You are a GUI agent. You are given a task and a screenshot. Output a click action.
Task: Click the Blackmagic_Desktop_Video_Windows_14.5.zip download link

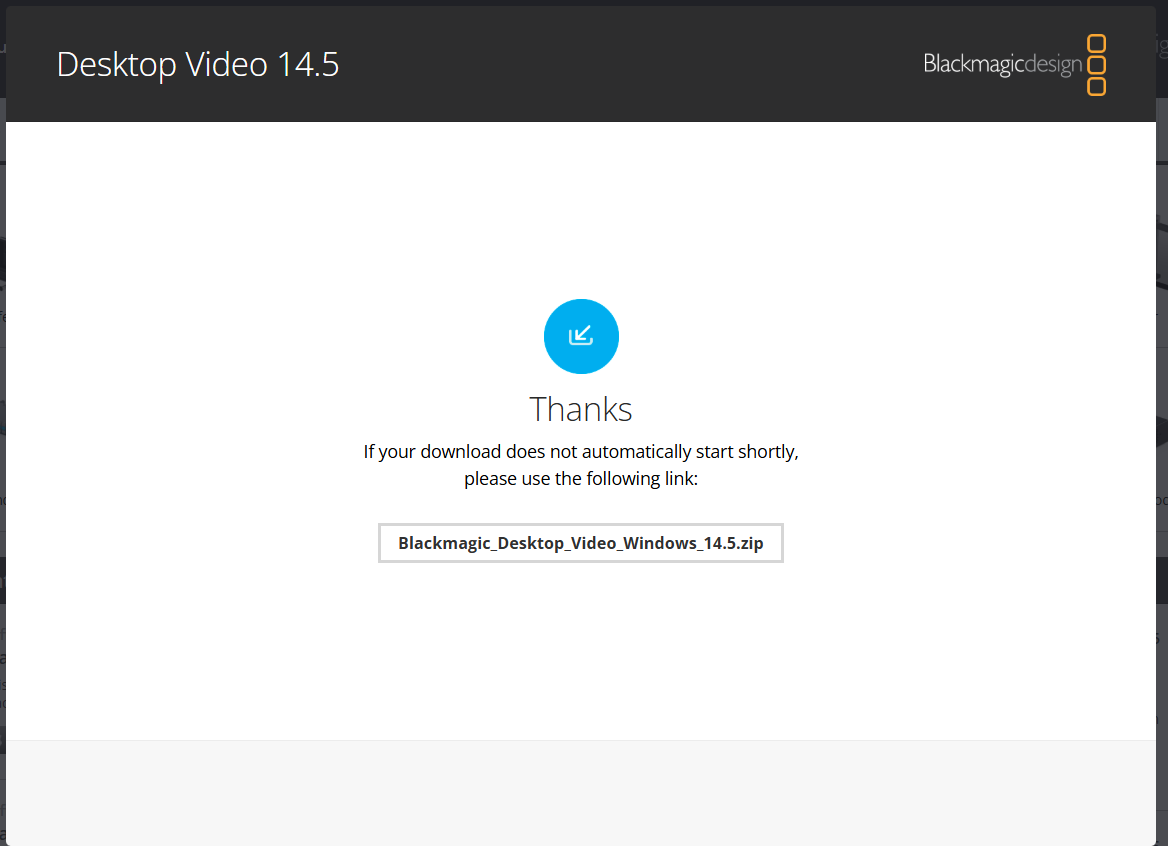pyautogui.click(x=580, y=543)
